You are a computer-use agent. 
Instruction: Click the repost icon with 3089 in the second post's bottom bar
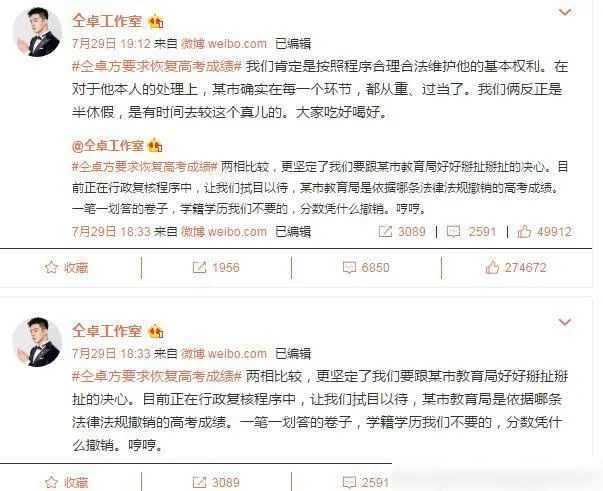pos(199,482)
